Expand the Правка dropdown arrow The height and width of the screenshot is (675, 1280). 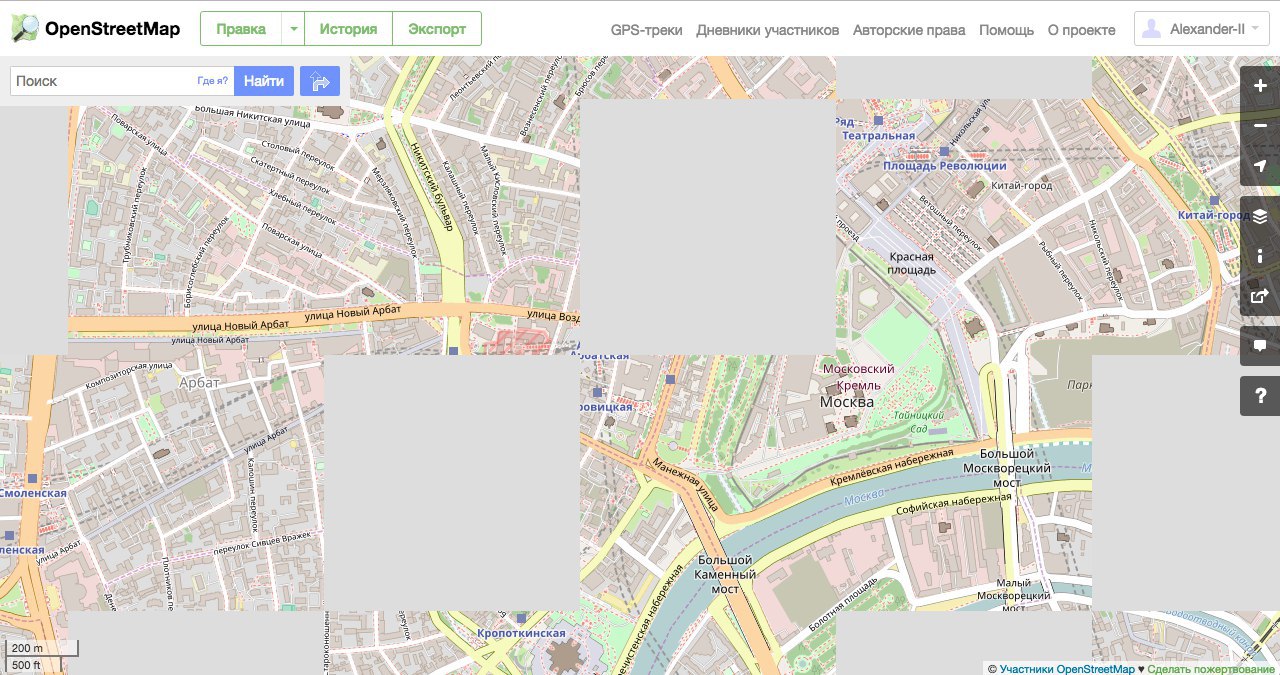tap(293, 29)
